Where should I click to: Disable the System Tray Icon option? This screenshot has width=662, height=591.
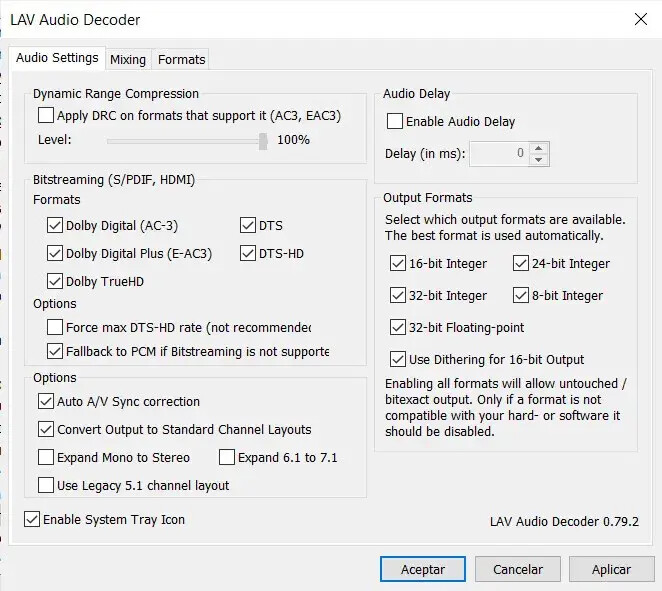(x=32, y=520)
